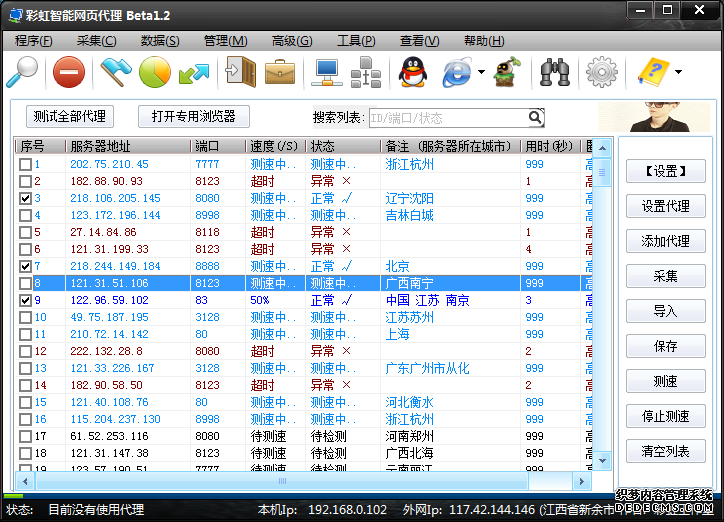Click the green pie chart toolbar icon
Image resolution: width=724 pixels, height=522 pixels.
coord(155,72)
